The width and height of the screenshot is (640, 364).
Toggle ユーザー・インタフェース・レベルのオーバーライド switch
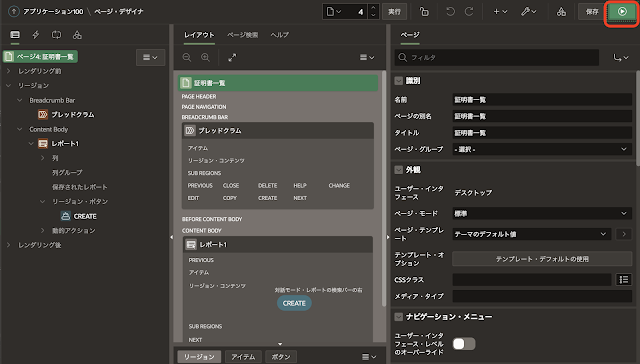(x=464, y=344)
